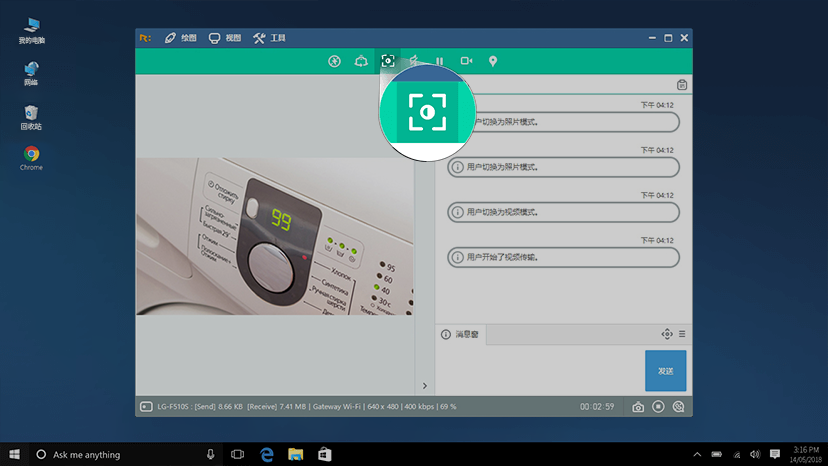Open the hamburger list menu by message tab
The width and height of the screenshot is (828, 466).
click(x=682, y=334)
